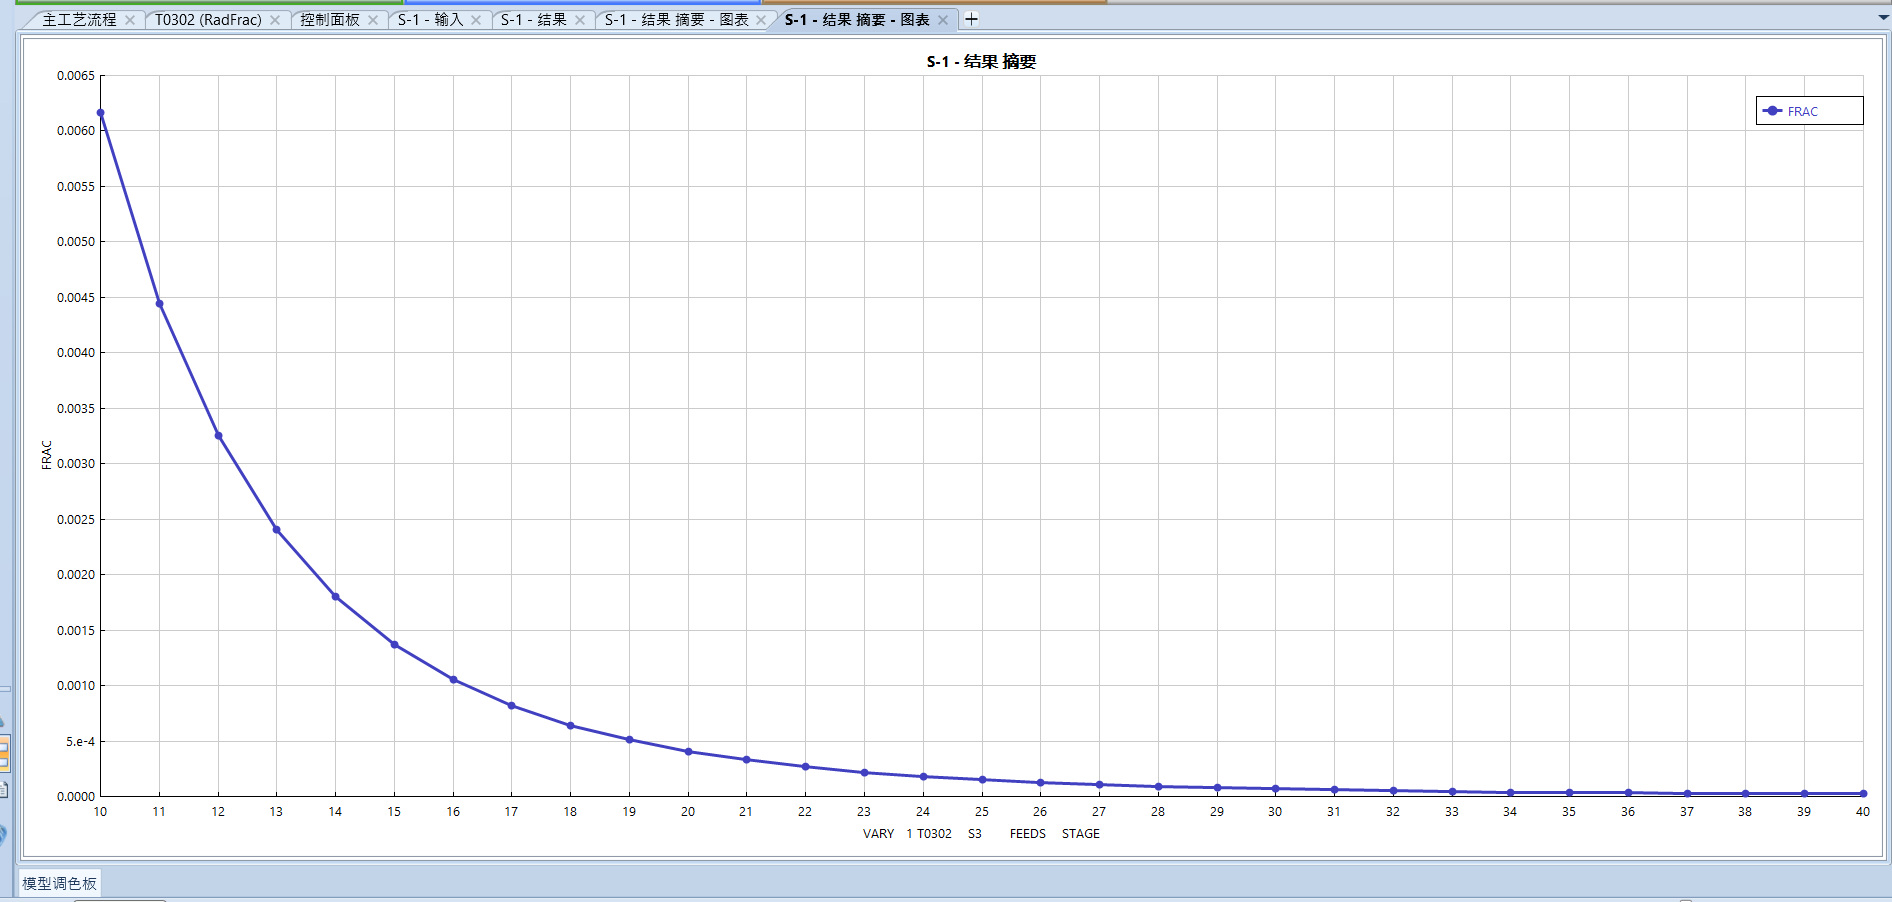Click the x-axis tick label 25
The image size is (1892, 902).
982,812
